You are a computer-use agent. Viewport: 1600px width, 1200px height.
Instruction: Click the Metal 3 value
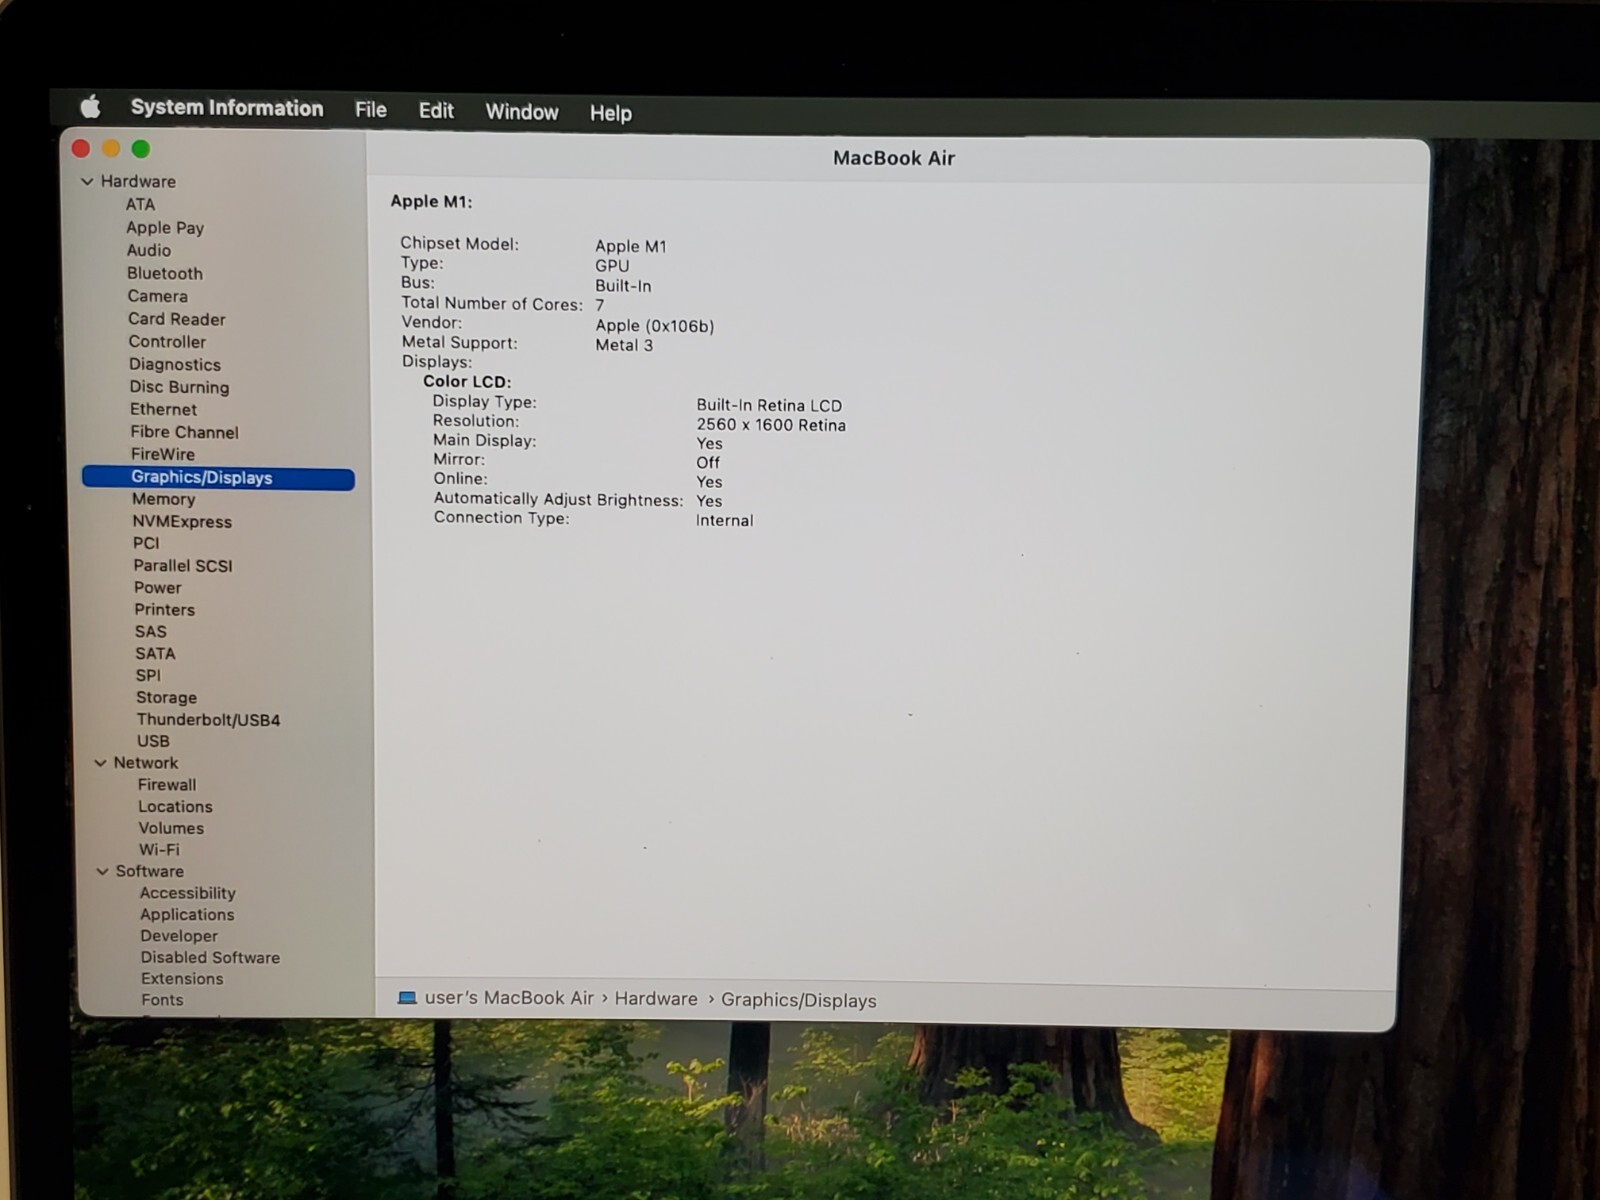(x=624, y=345)
